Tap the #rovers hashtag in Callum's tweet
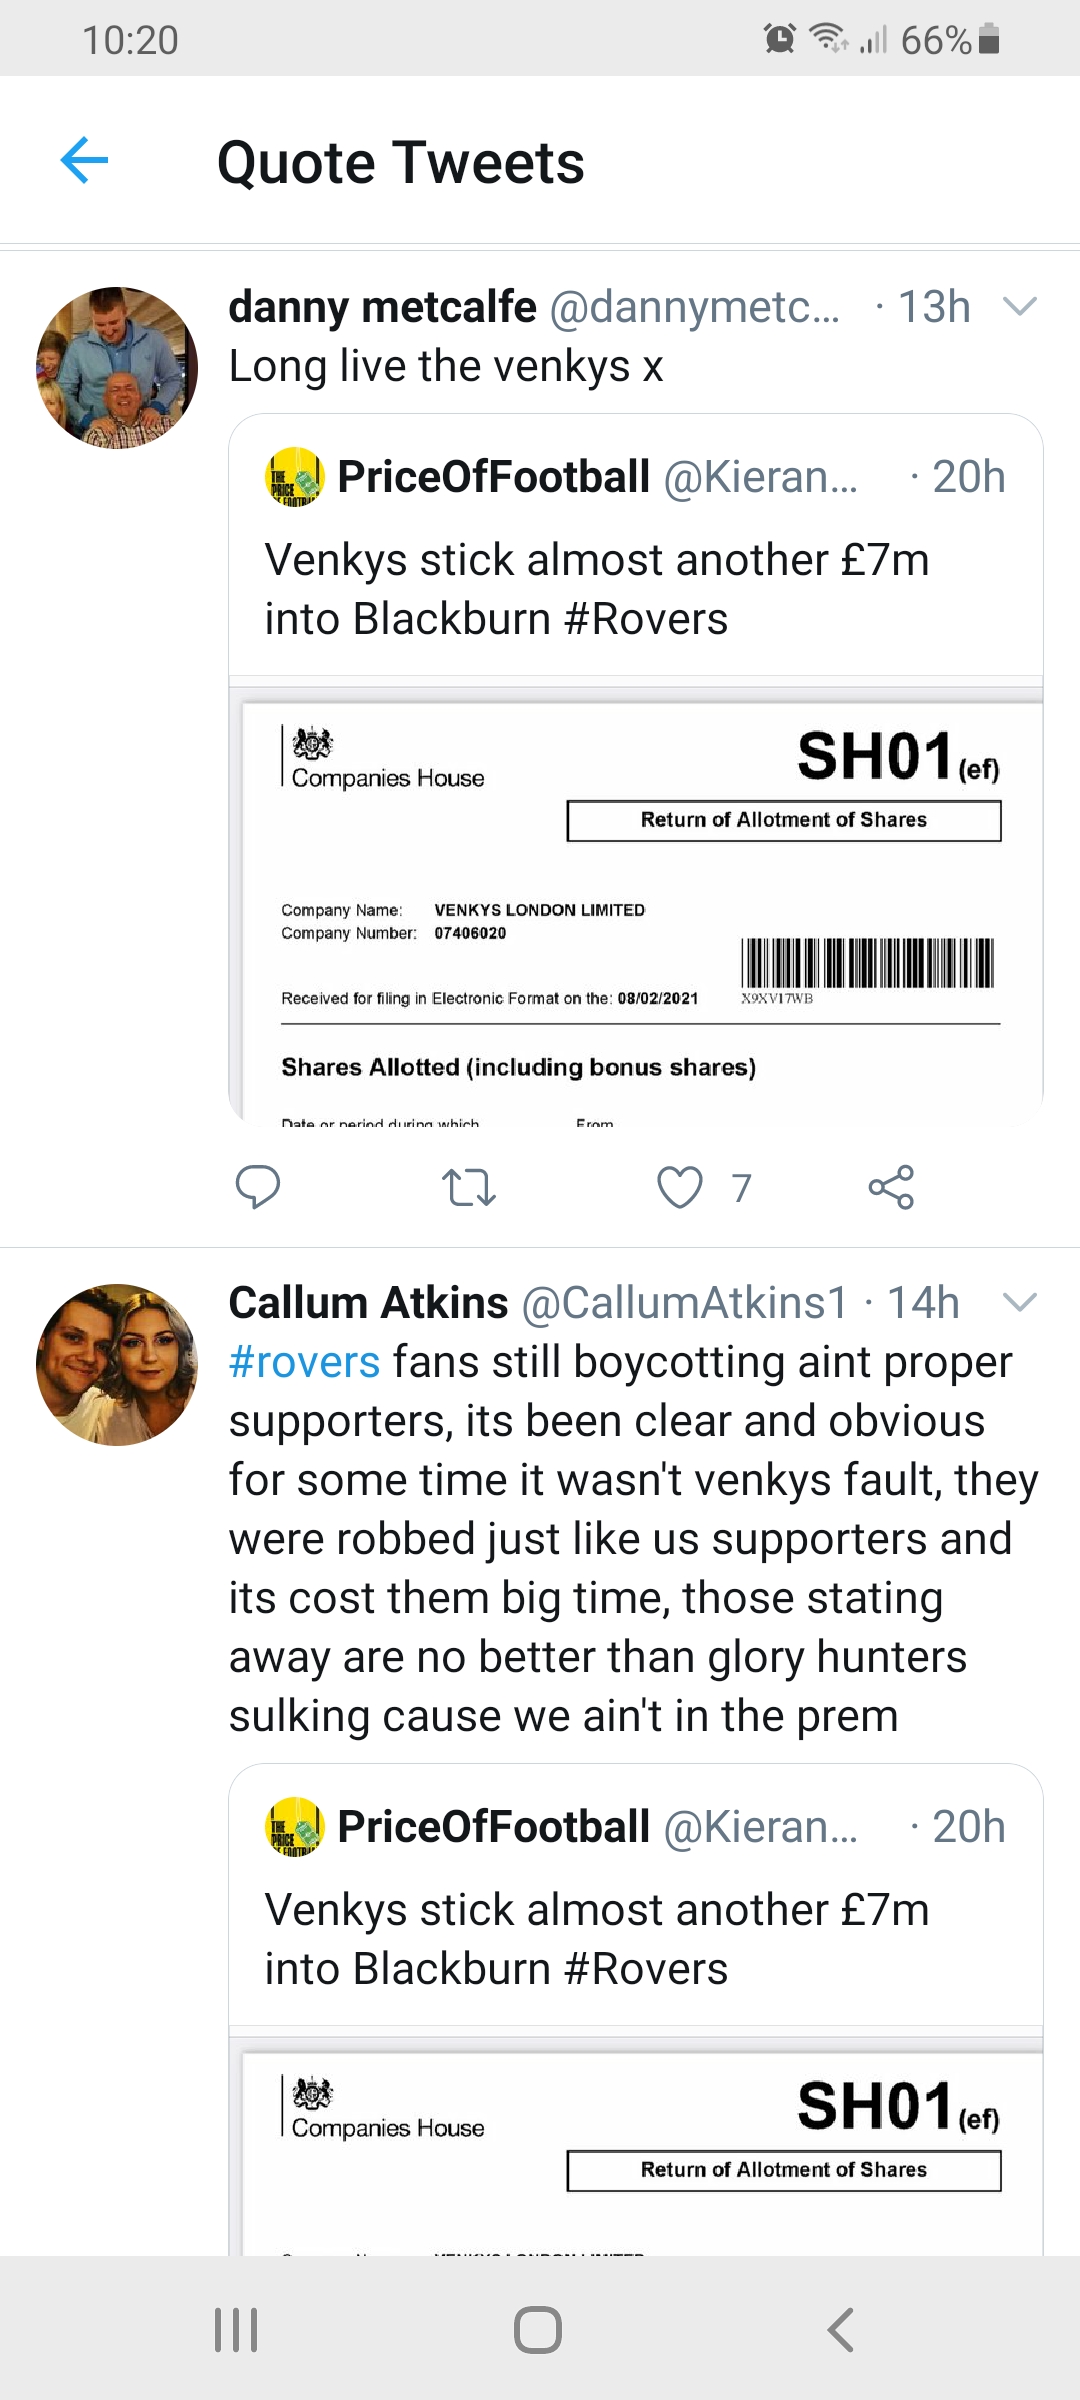The width and height of the screenshot is (1080, 2400). (304, 1362)
